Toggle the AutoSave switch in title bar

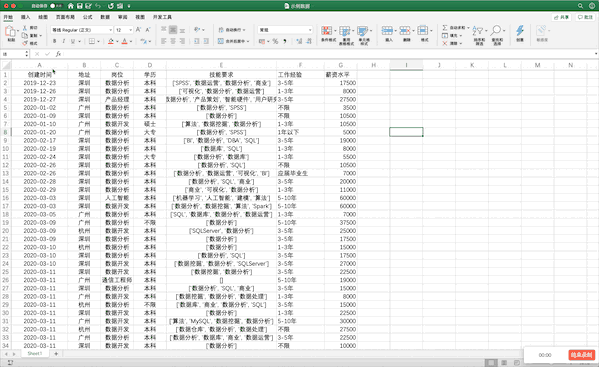[x=57, y=6]
